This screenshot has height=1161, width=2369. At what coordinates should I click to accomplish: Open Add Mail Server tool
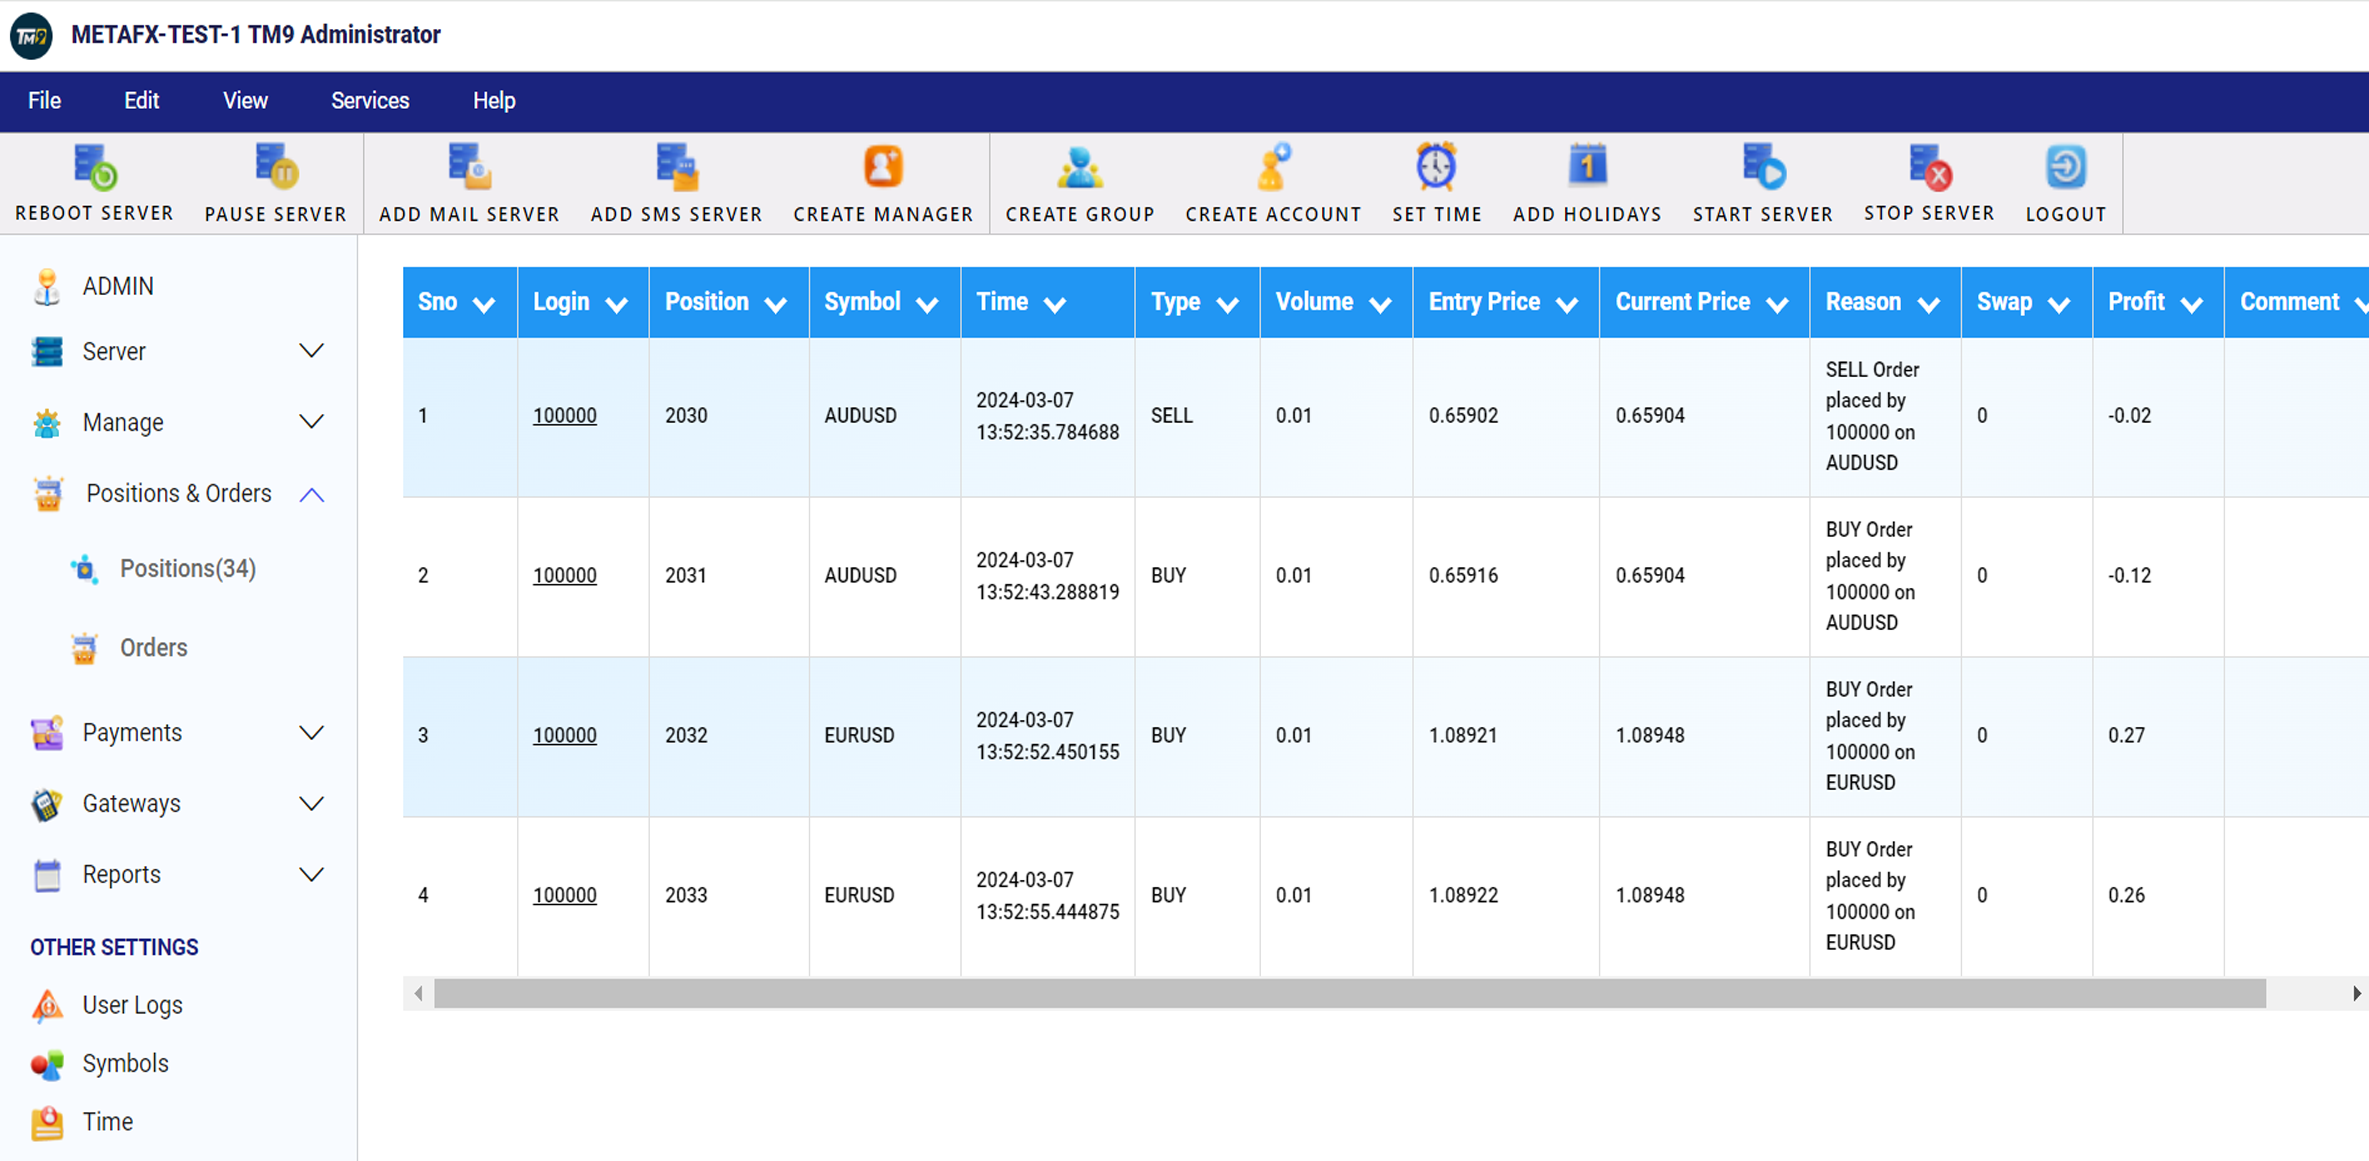click(468, 168)
